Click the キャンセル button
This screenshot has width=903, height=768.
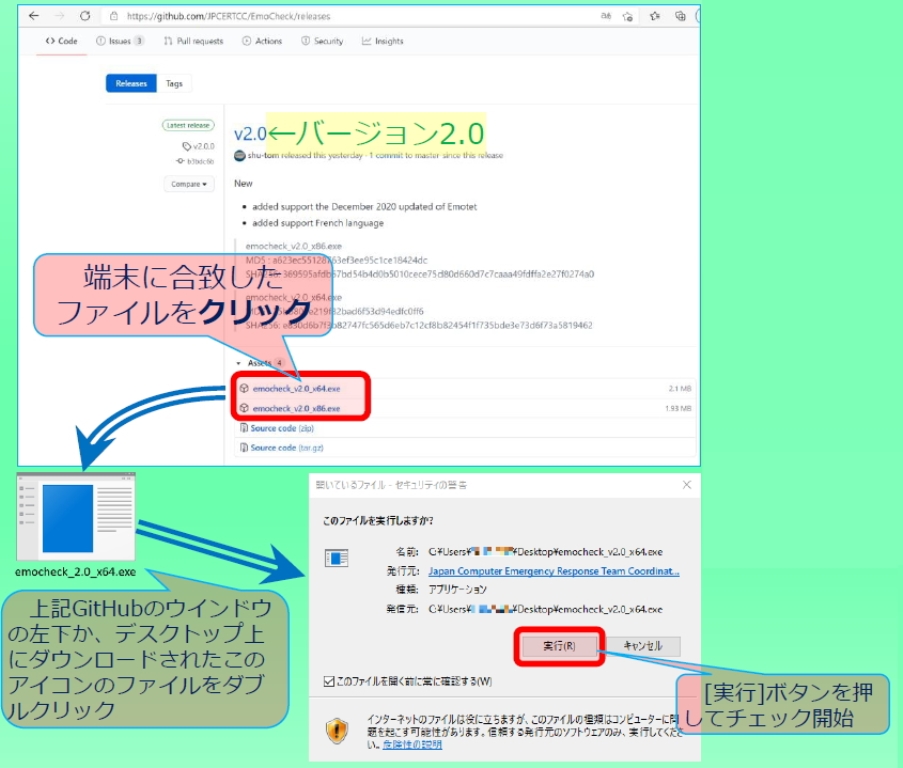click(x=643, y=646)
